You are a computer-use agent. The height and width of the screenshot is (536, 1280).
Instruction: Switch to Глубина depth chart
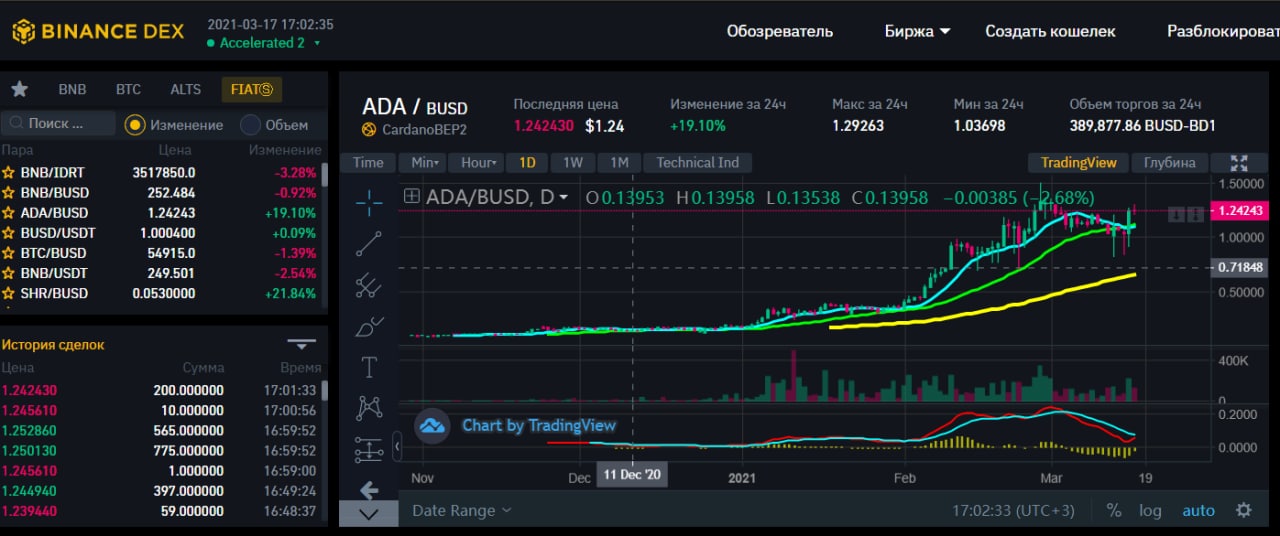pos(1169,162)
